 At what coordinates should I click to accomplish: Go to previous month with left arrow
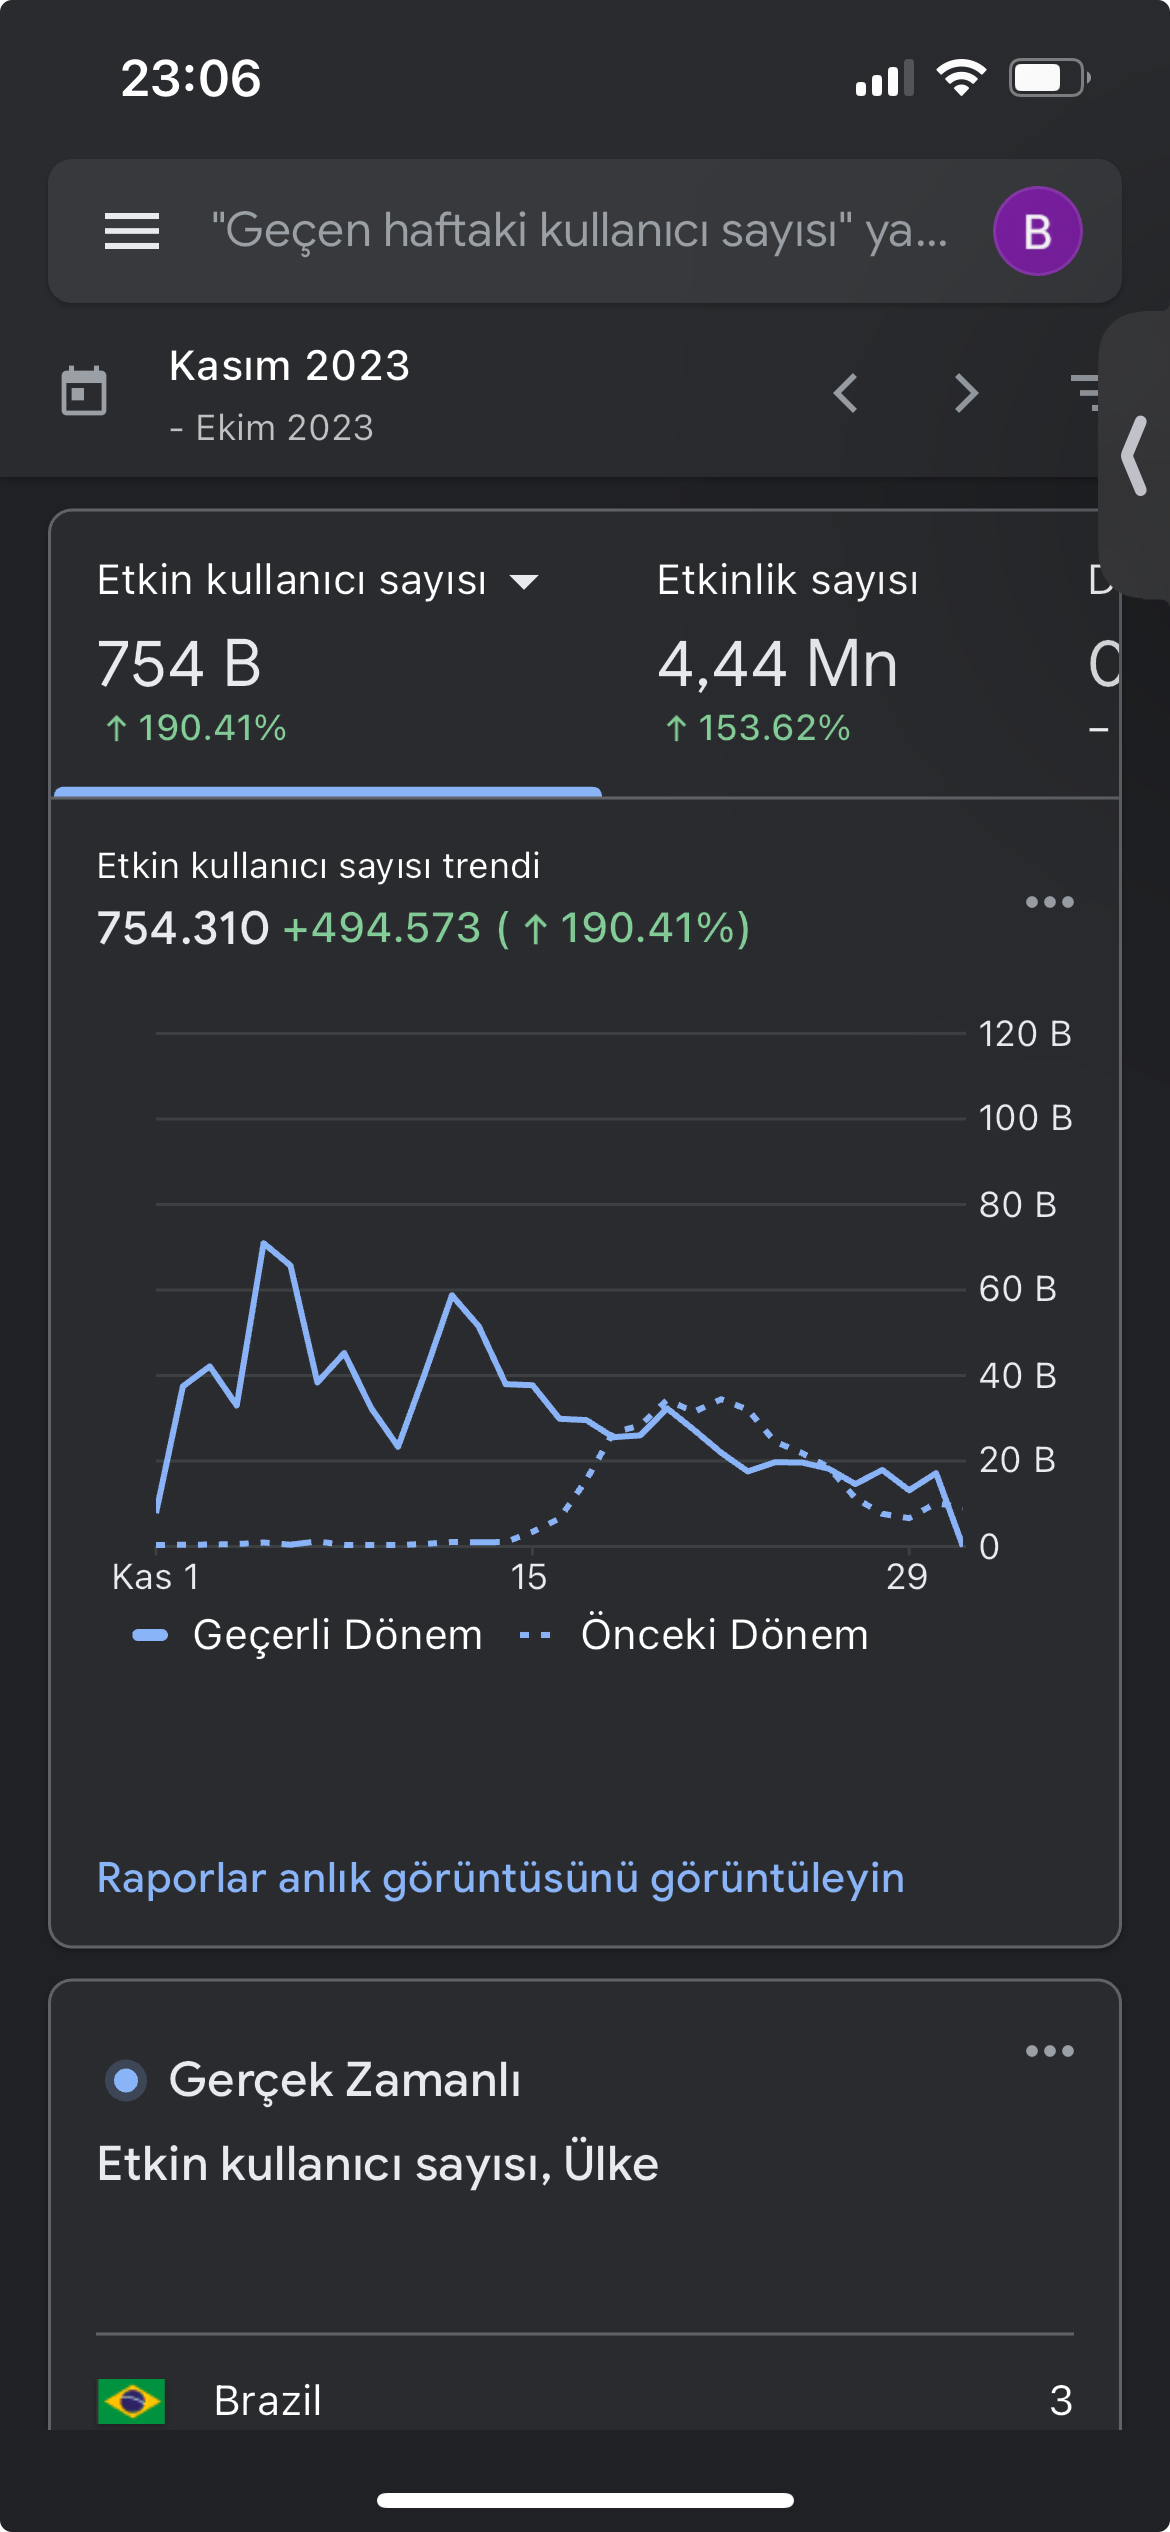(846, 393)
